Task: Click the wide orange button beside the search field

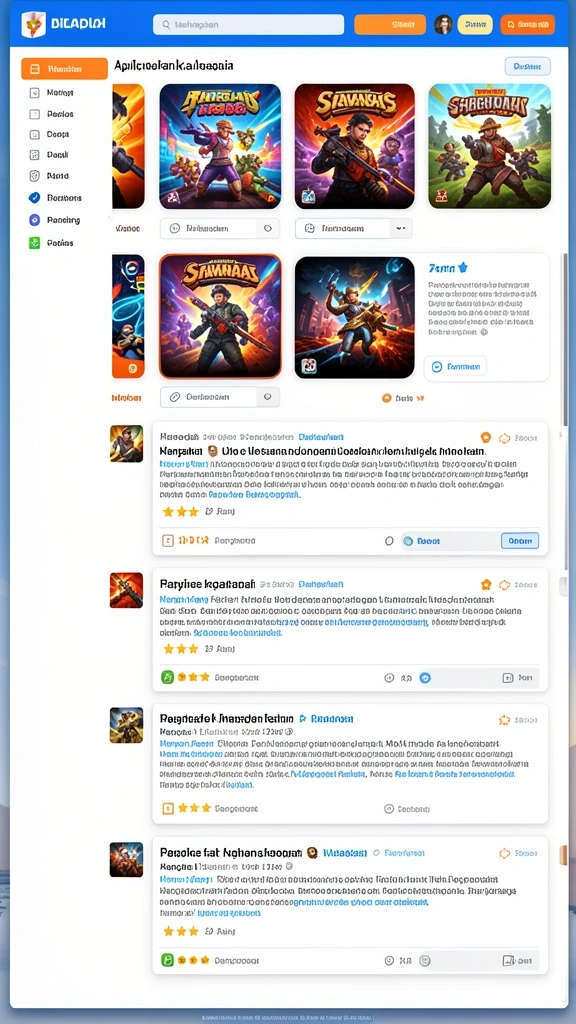Action: pos(390,24)
